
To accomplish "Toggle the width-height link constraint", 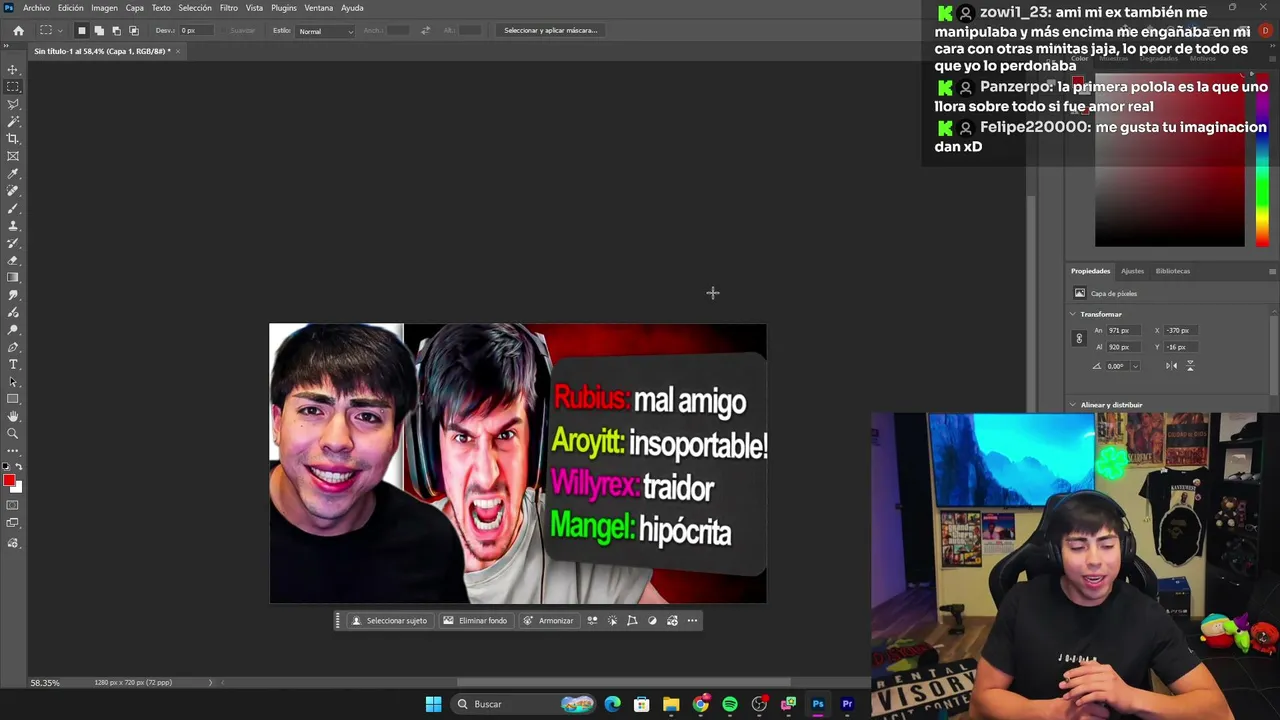I will [1079, 338].
